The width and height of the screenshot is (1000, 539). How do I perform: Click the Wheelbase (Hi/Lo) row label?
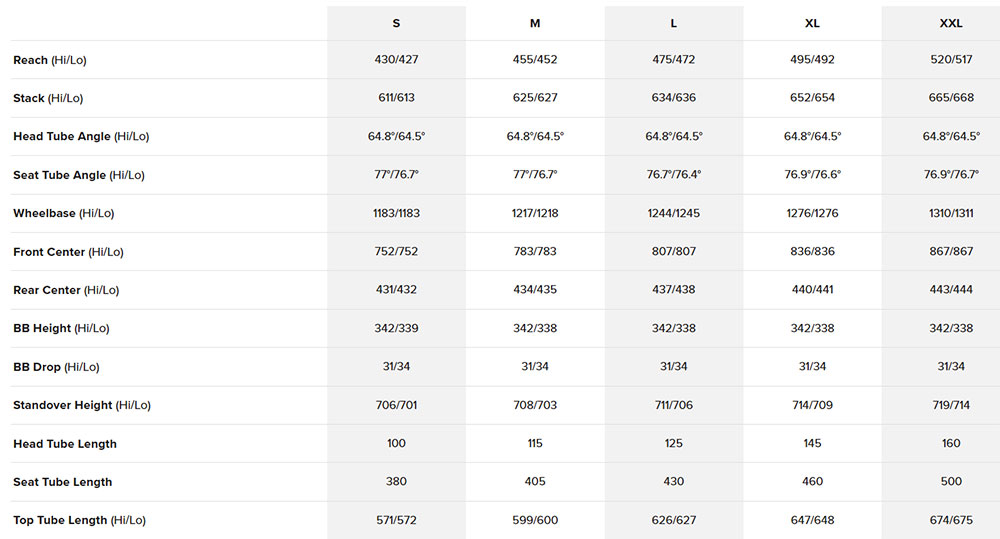(x=64, y=214)
